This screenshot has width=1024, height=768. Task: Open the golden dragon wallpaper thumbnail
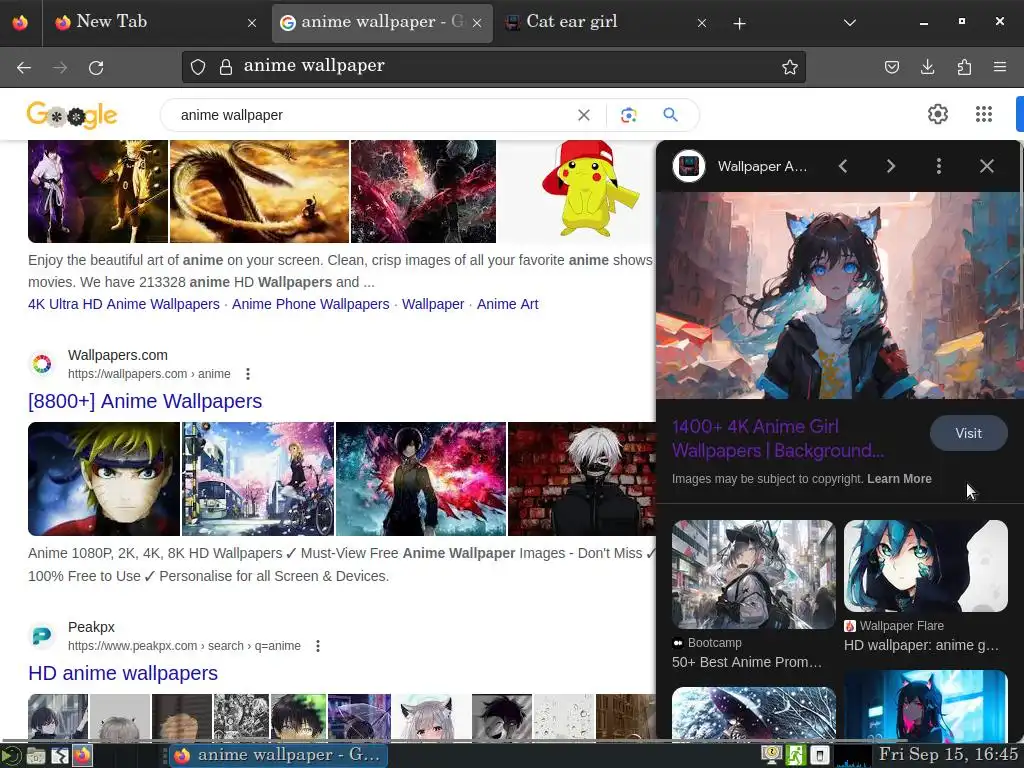tap(259, 191)
